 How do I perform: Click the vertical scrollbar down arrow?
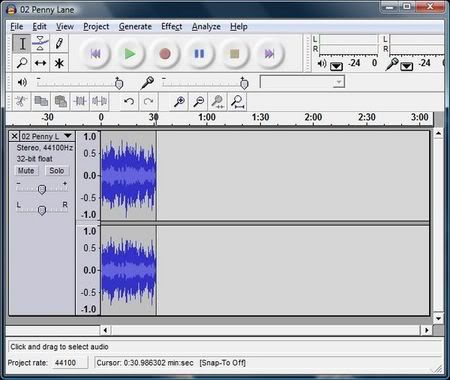[438, 318]
